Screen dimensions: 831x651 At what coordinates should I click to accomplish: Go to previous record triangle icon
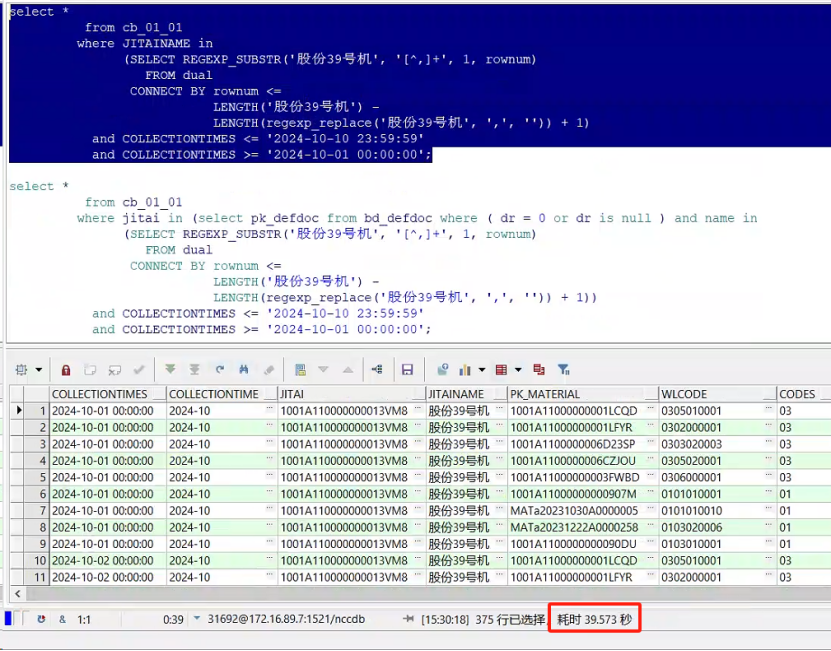click(348, 370)
